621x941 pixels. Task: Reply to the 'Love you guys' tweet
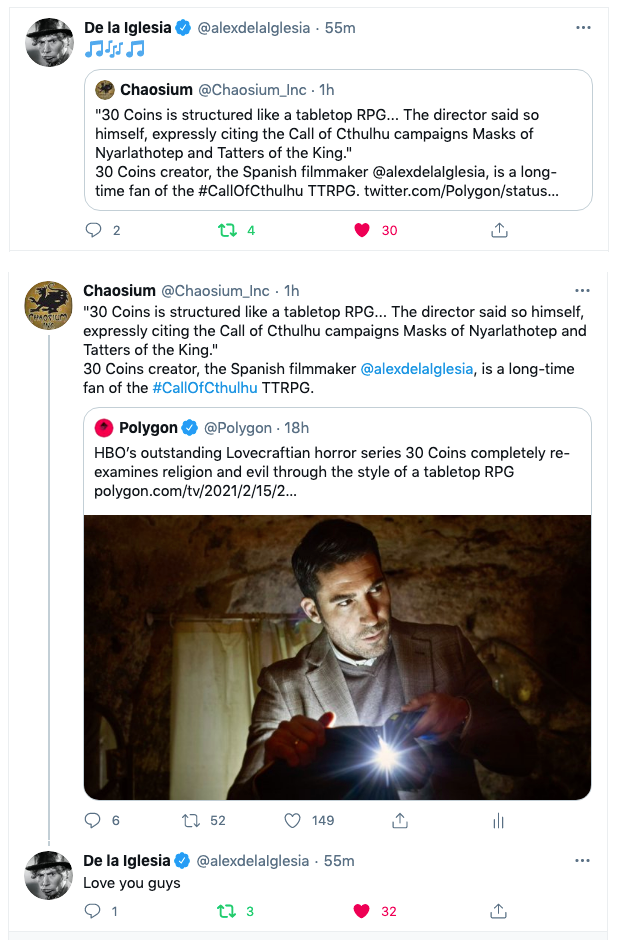(93, 911)
